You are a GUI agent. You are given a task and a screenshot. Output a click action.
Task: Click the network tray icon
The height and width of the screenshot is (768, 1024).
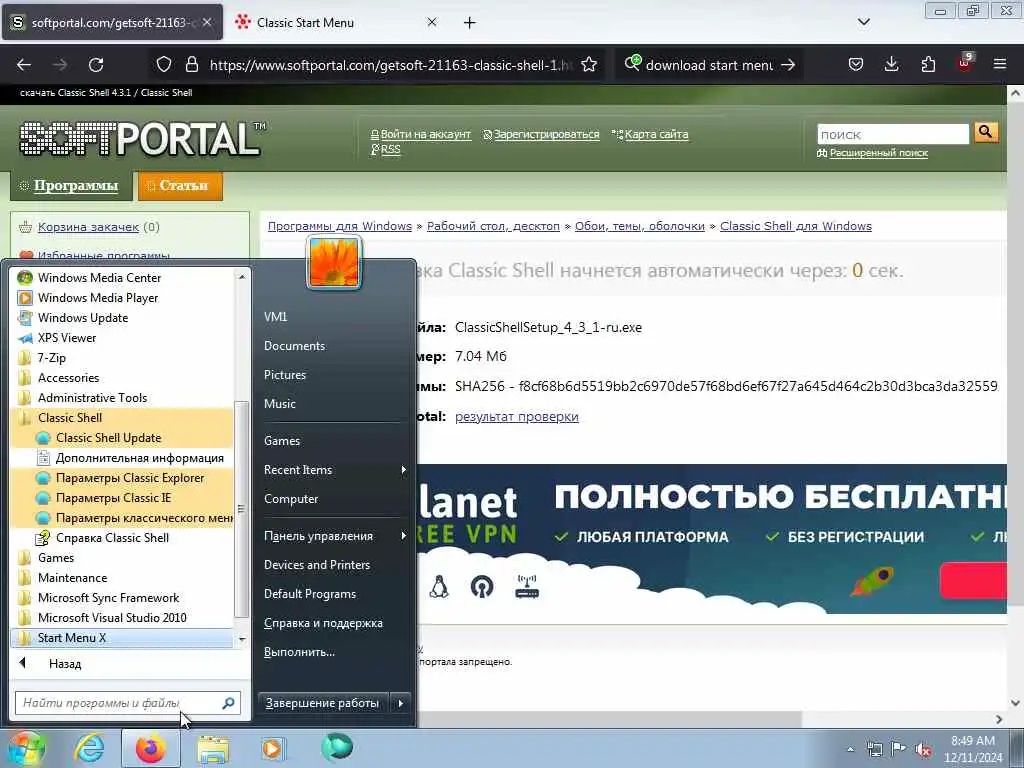pyautogui.click(x=874, y=749)
